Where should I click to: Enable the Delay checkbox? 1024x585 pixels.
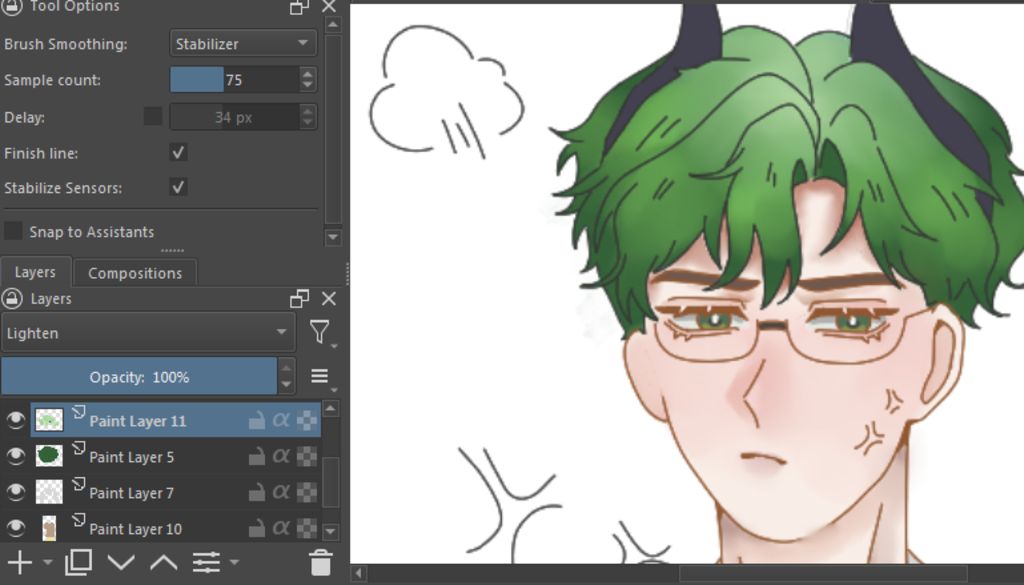tap(152, 117)
